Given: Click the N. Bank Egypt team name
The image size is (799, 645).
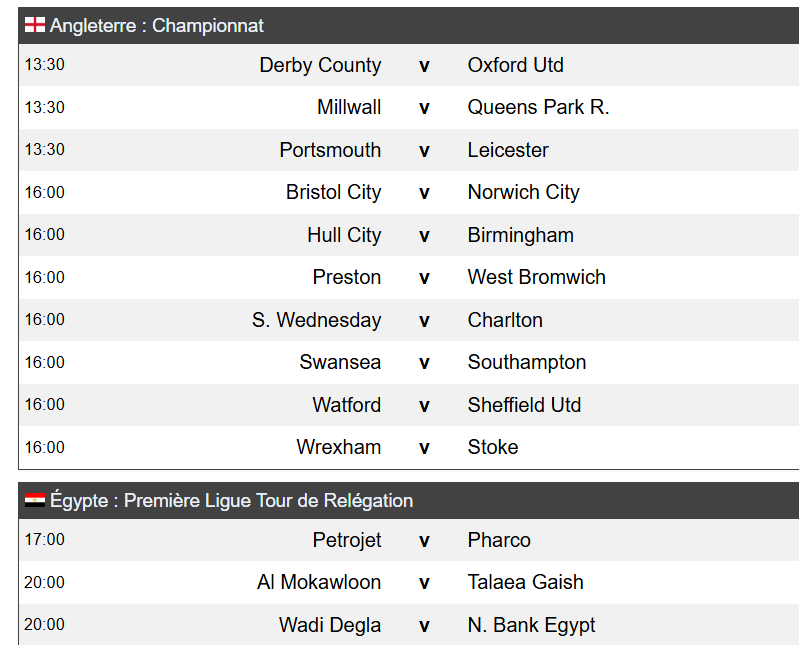Looking at the screenshot, I should tap(531, 625).
